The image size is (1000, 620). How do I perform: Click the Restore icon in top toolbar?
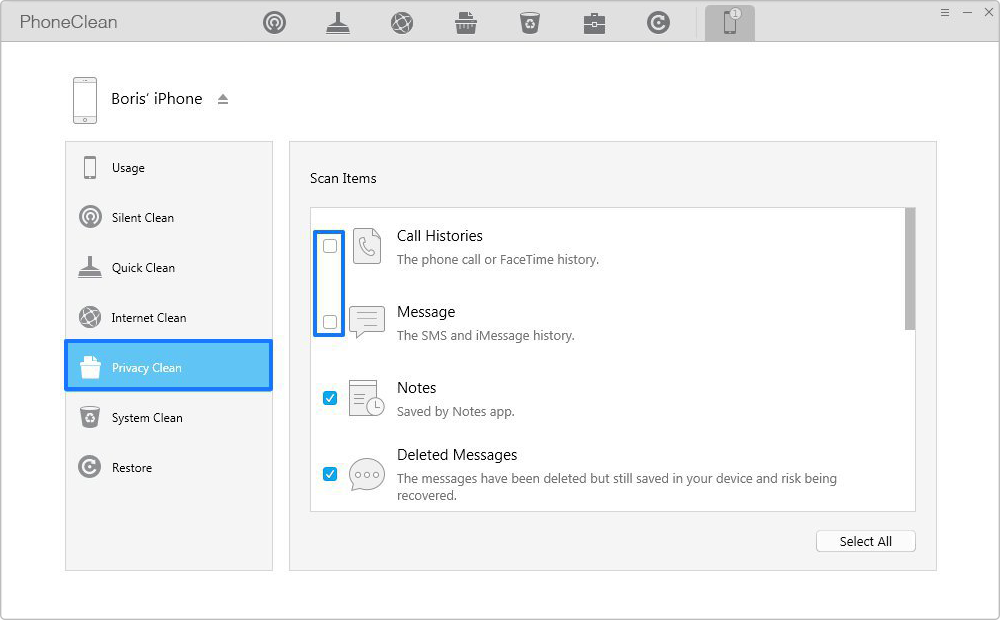tap(658, 23)
